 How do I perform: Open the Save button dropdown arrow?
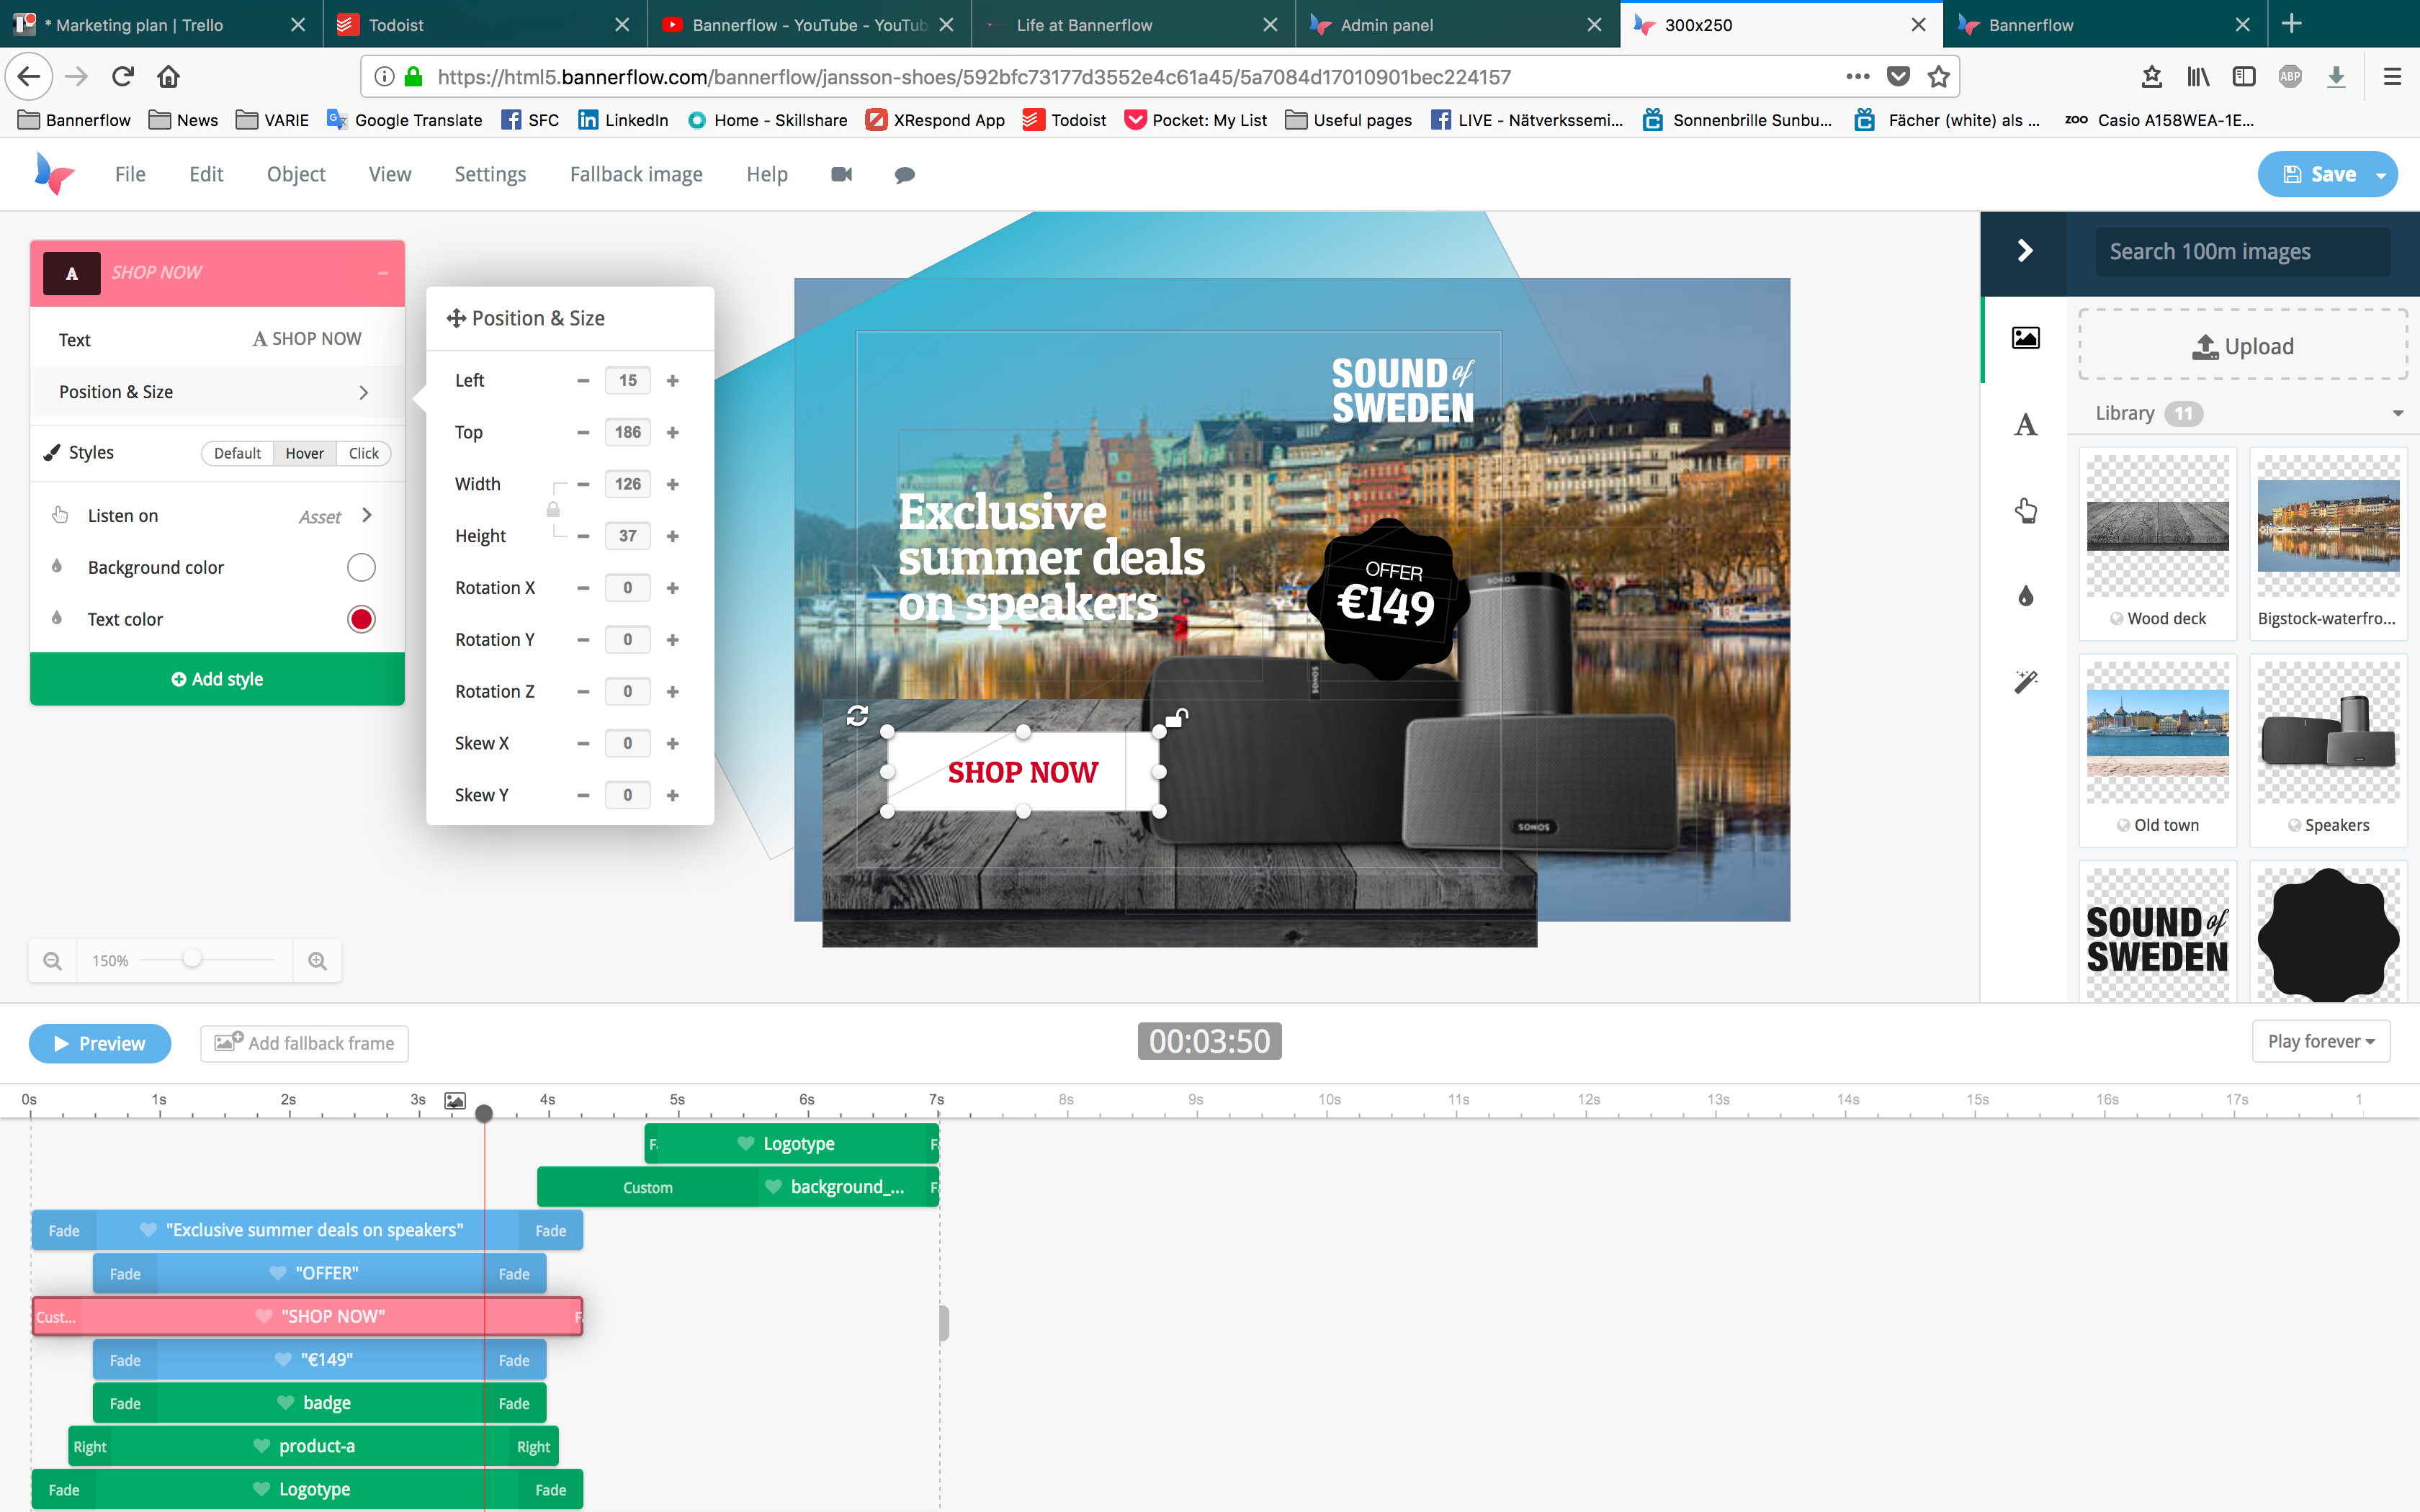click(x=2381, y=175)
